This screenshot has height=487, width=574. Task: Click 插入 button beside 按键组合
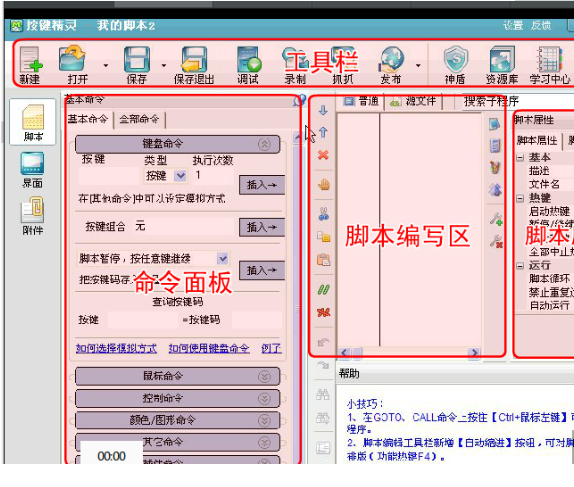pyautogui.click(x=262, y=227)
